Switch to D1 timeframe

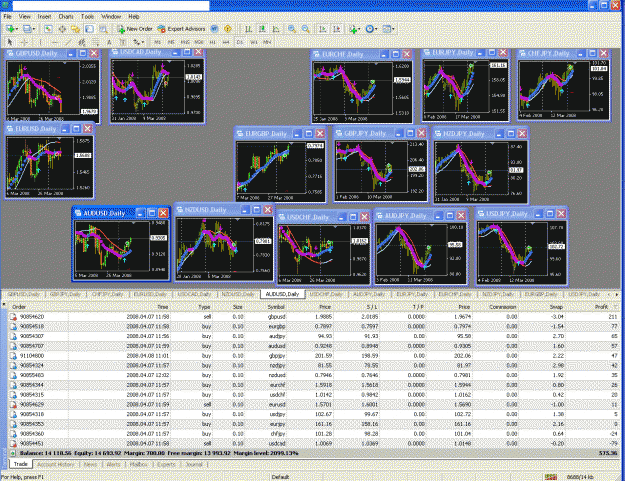click(240, 42)
